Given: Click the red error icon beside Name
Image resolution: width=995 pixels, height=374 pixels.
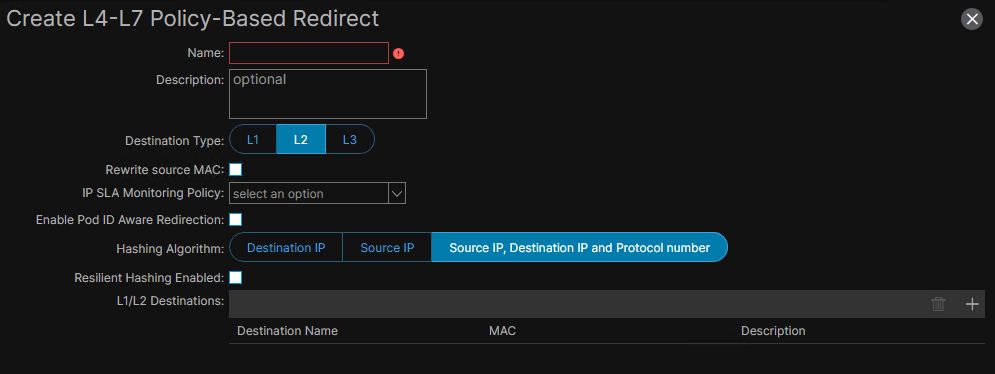Looking at the screenshot, I should pos(399,53).
